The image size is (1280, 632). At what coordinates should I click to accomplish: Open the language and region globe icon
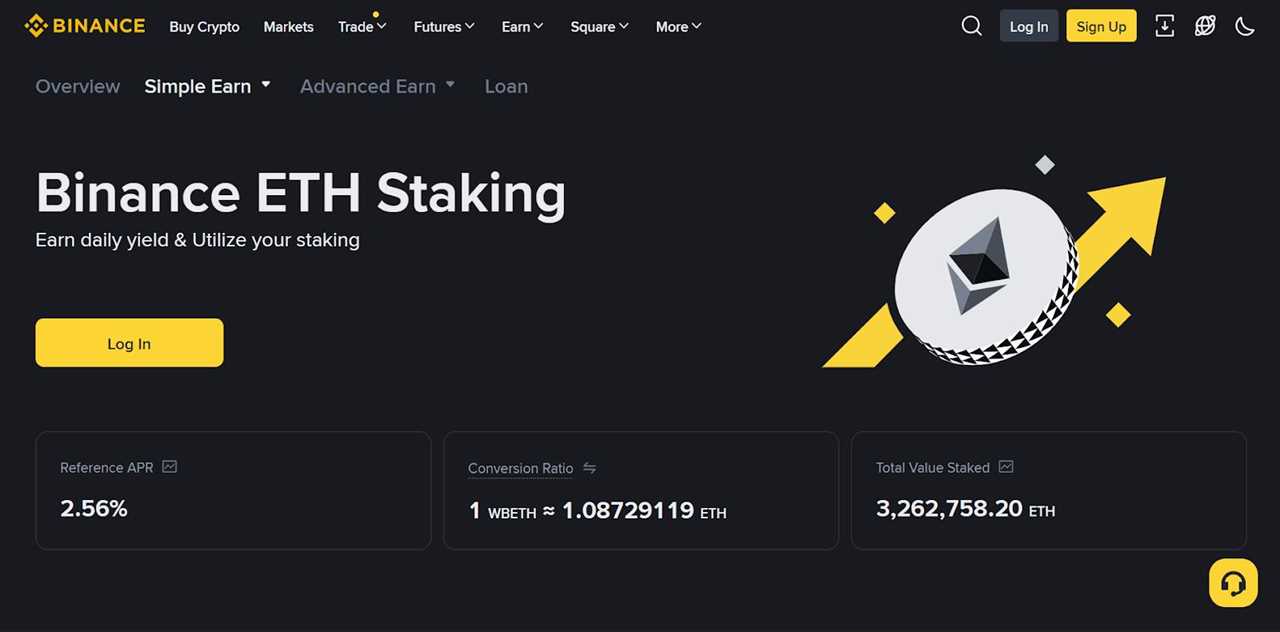pos(1204,26)
